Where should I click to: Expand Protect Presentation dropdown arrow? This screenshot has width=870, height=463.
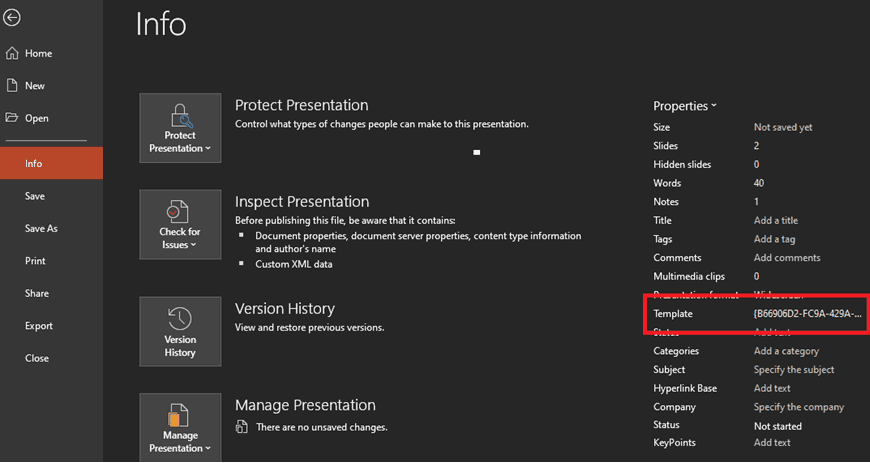tap(208, 149)
